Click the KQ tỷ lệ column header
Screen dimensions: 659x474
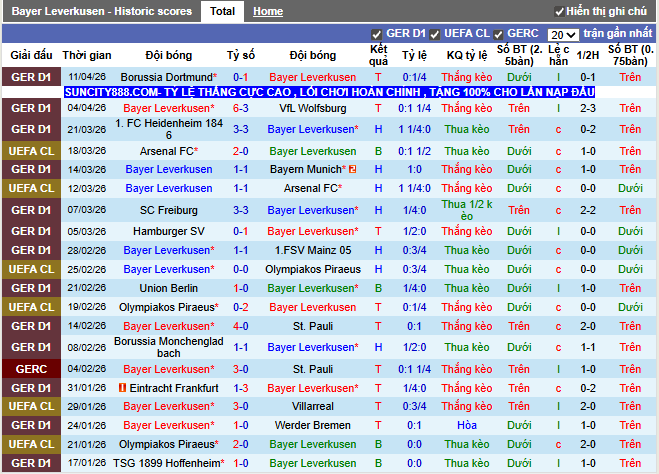(468, 55)
